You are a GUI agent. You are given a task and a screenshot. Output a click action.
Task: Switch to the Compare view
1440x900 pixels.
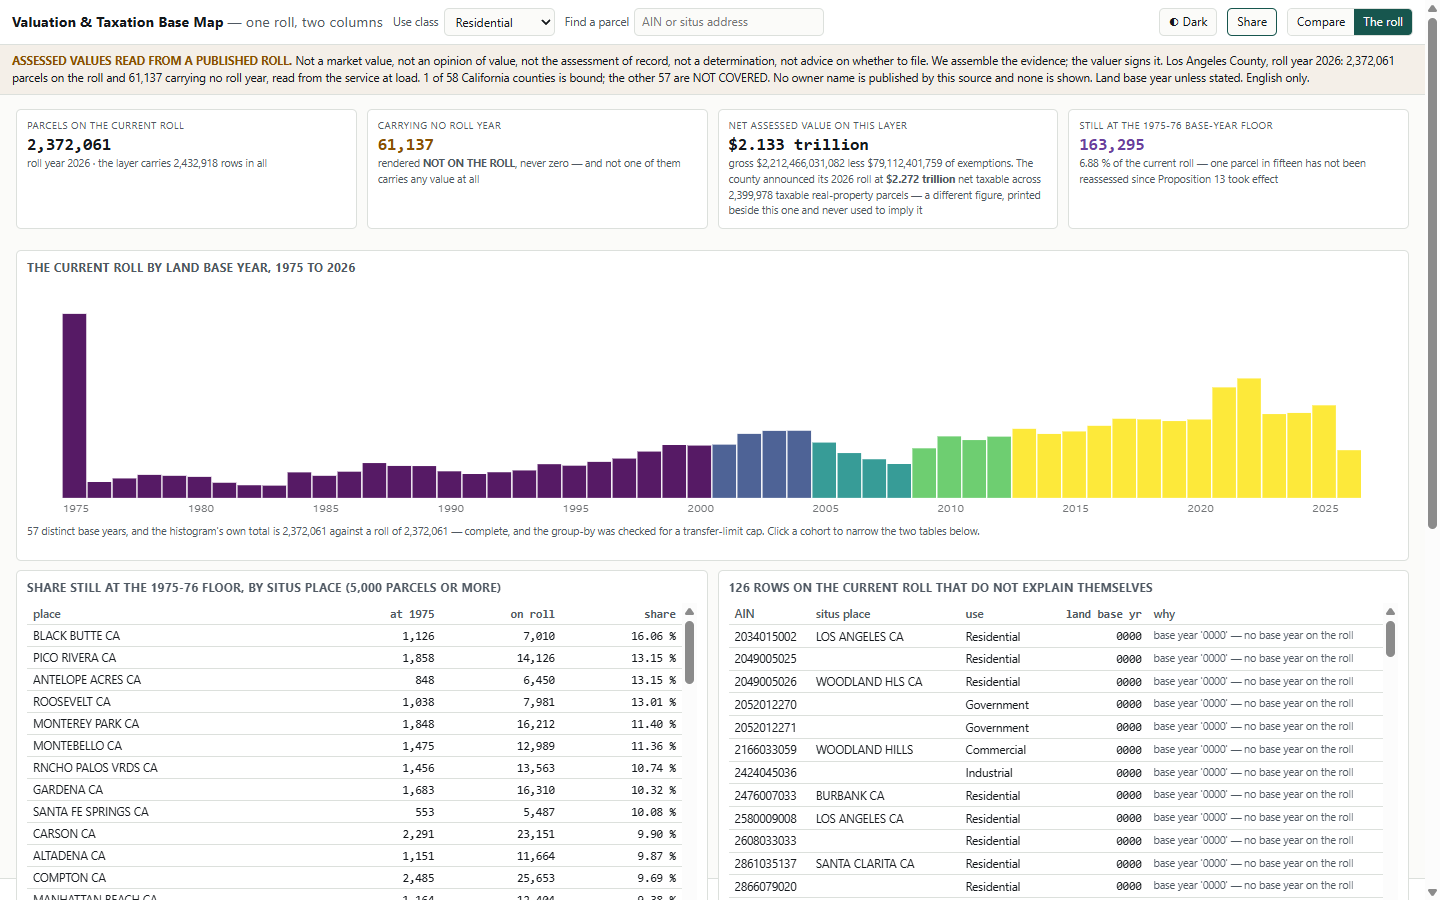[x=1320, y=22]
